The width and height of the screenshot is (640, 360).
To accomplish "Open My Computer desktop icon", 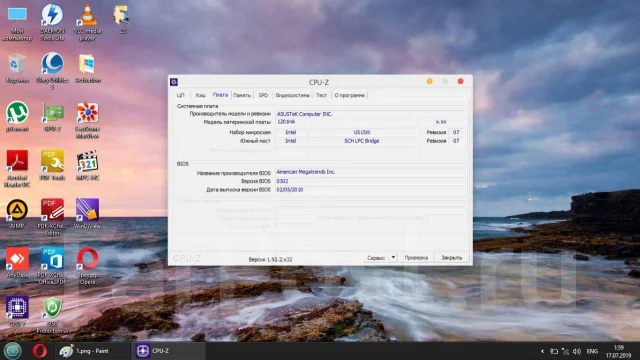I will 17,22.
